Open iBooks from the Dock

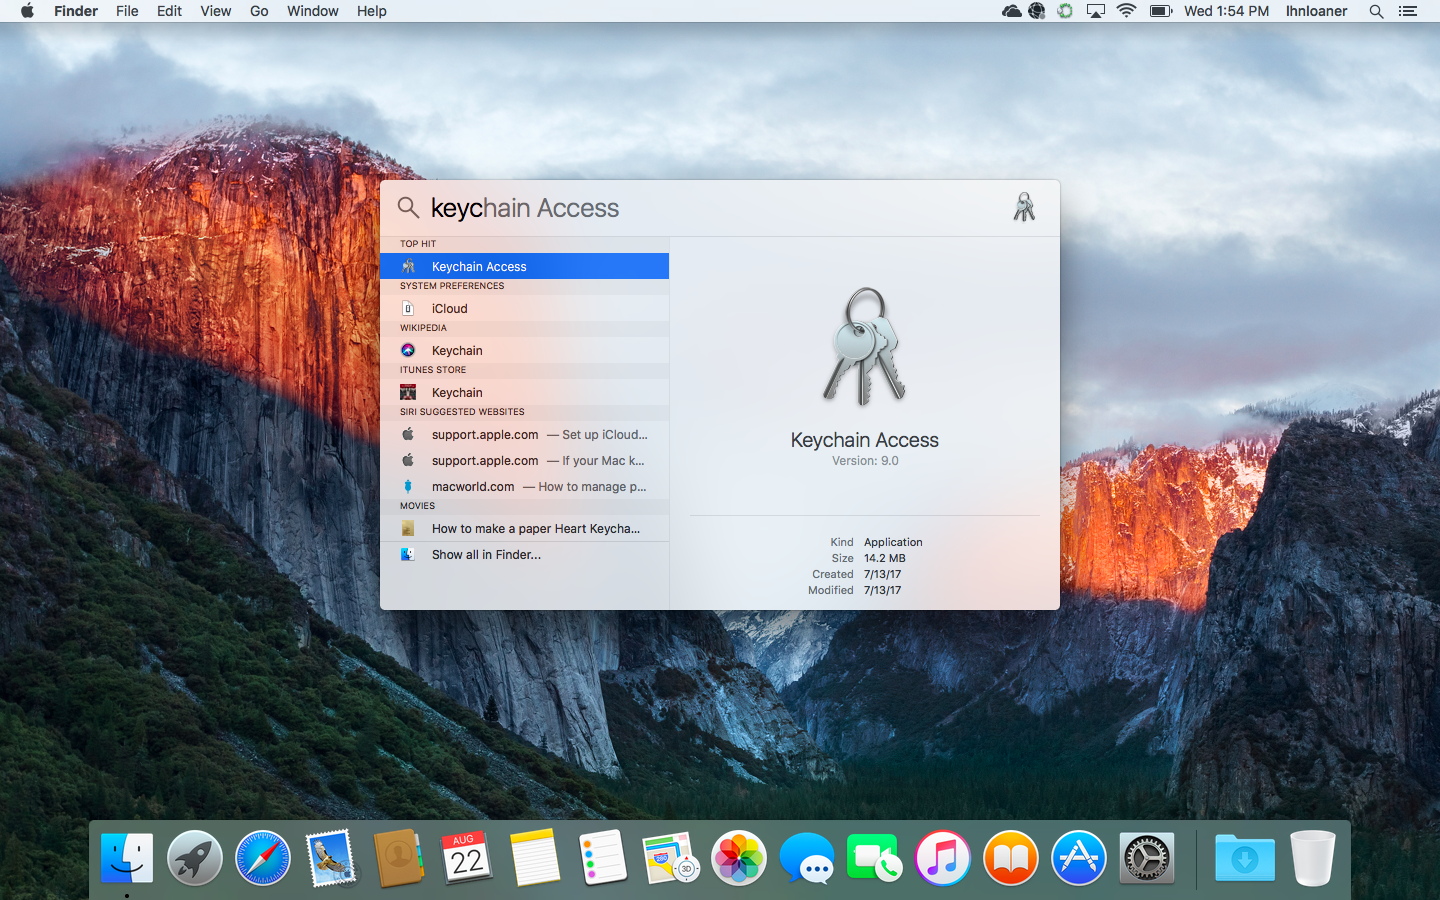1011,858
